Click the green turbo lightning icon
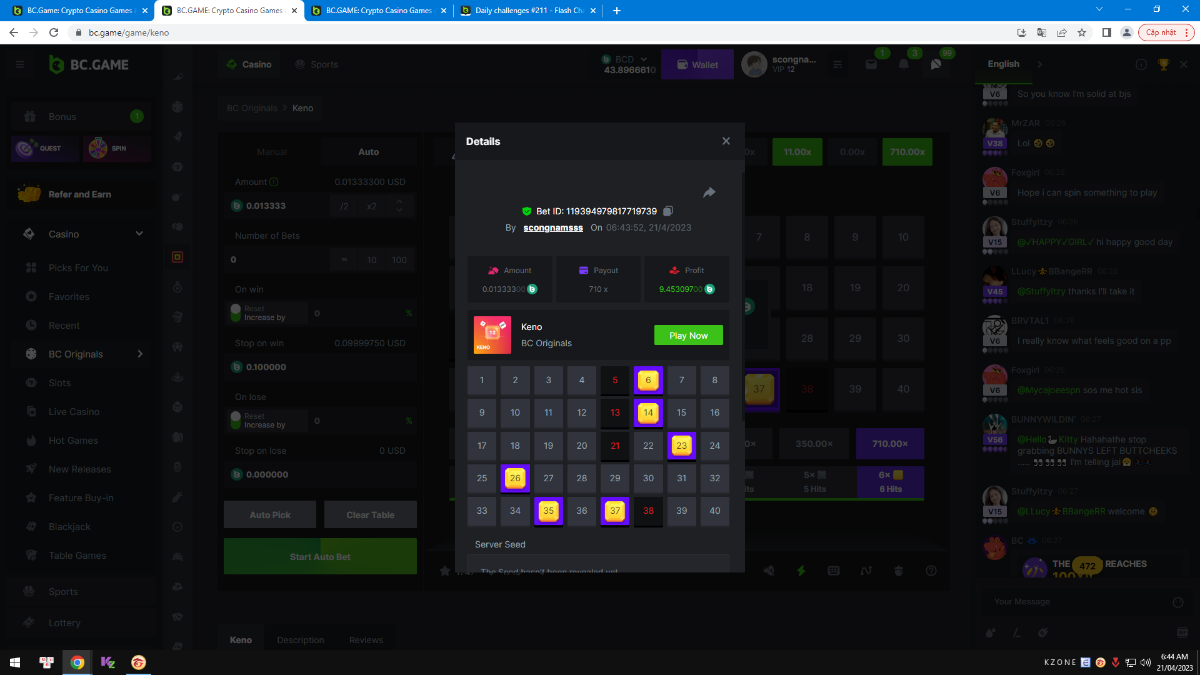The image size is (1200, 675). 800,571
